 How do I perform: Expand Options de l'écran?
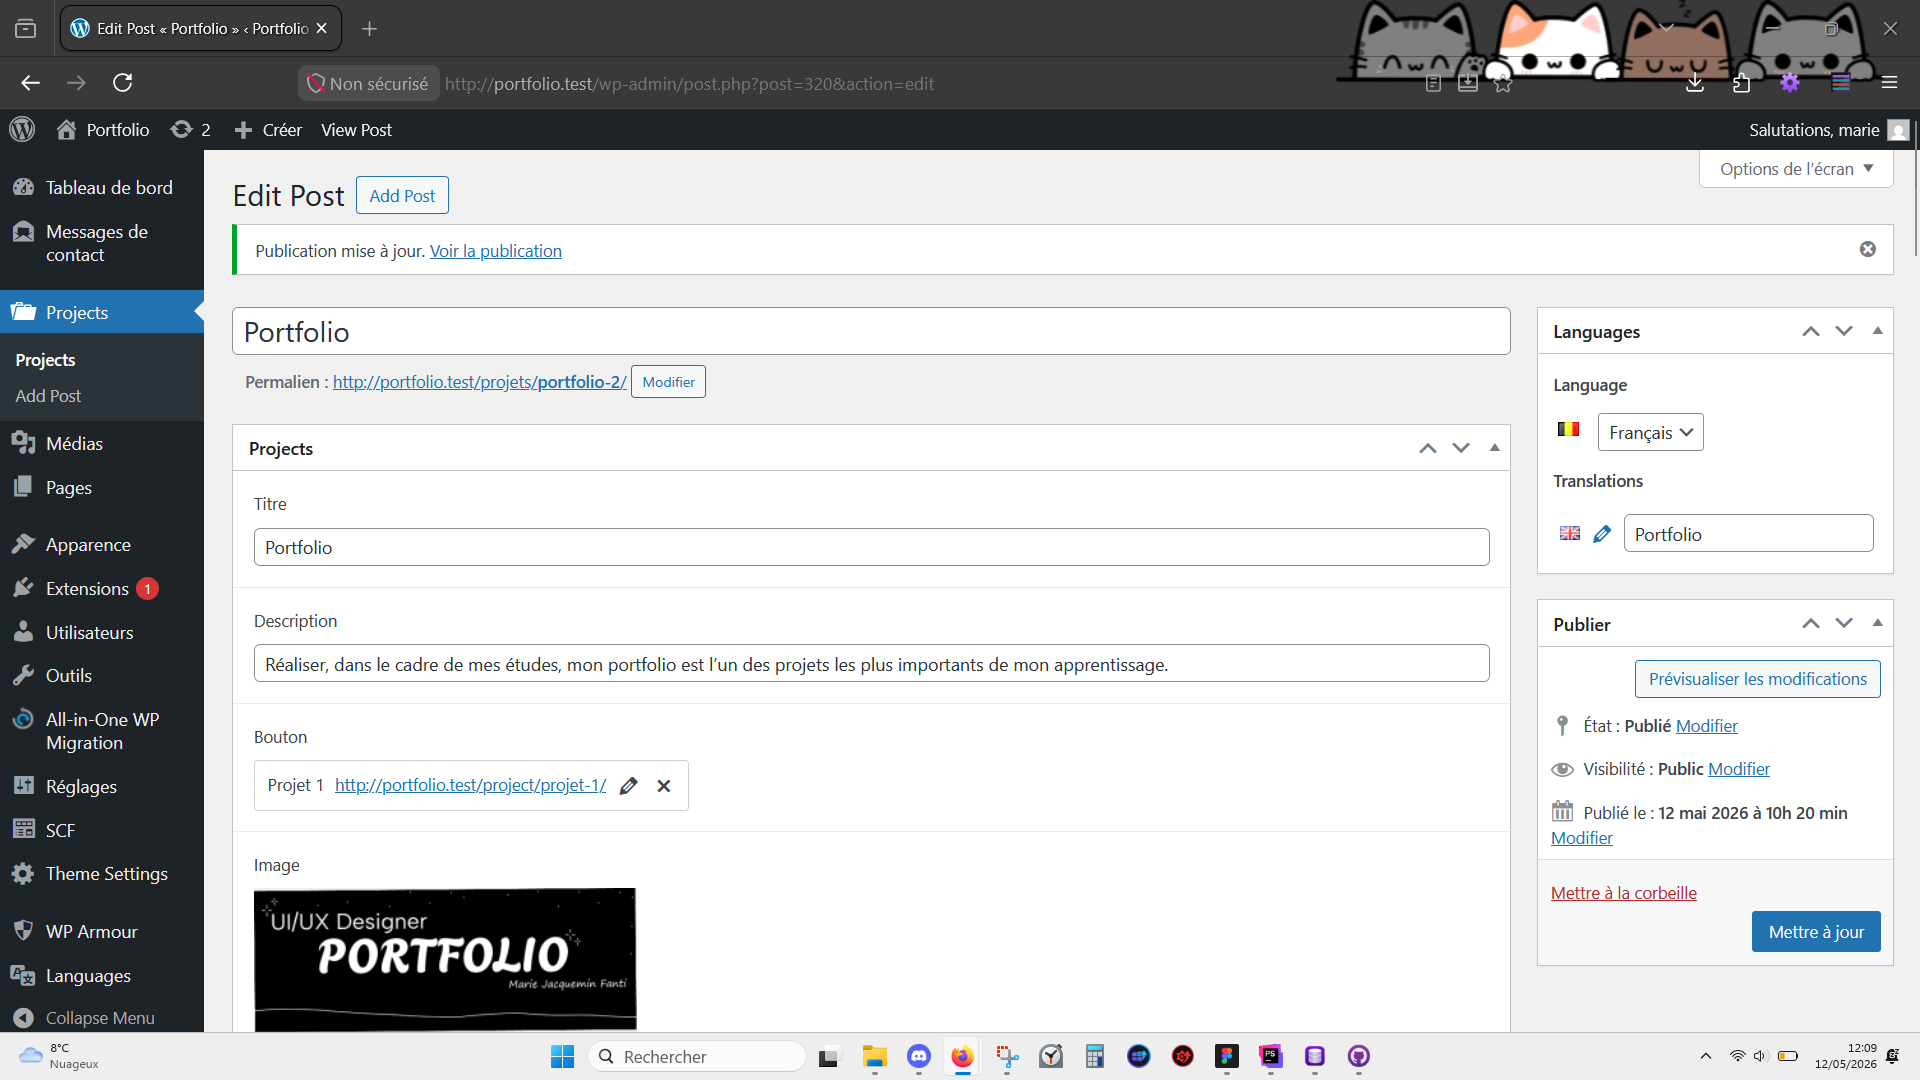click(1796, 169)
